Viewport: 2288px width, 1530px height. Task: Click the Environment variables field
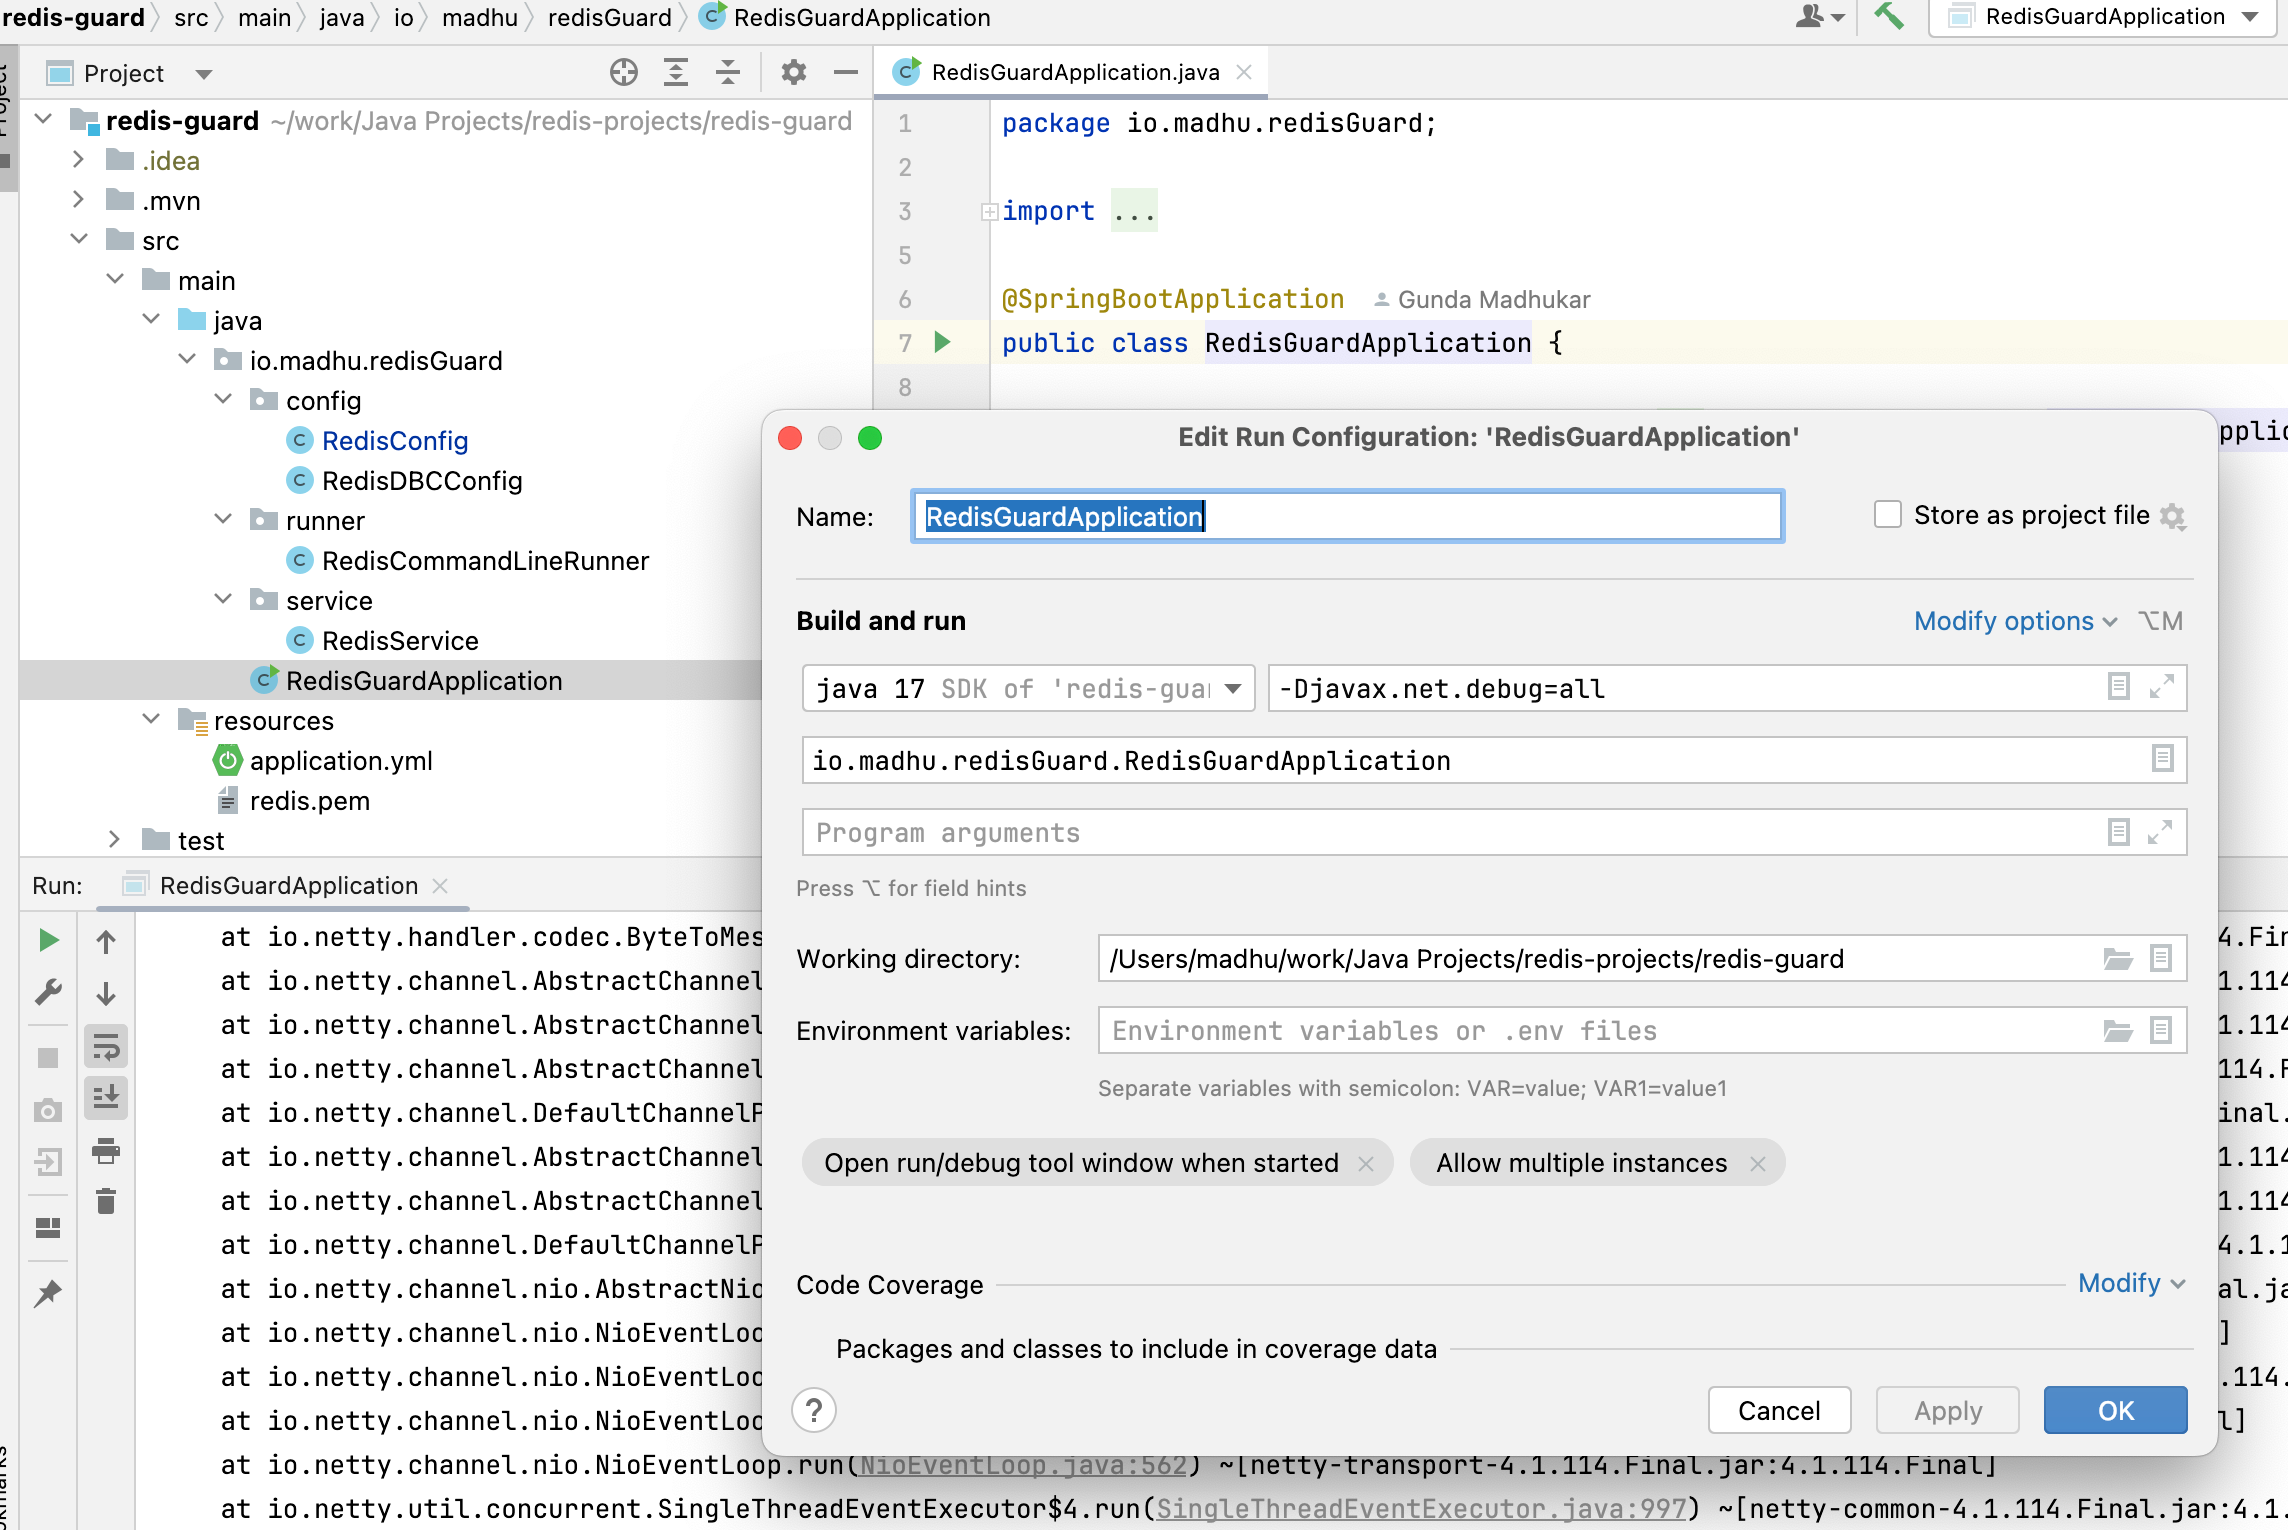[x=1642, y=1031]
